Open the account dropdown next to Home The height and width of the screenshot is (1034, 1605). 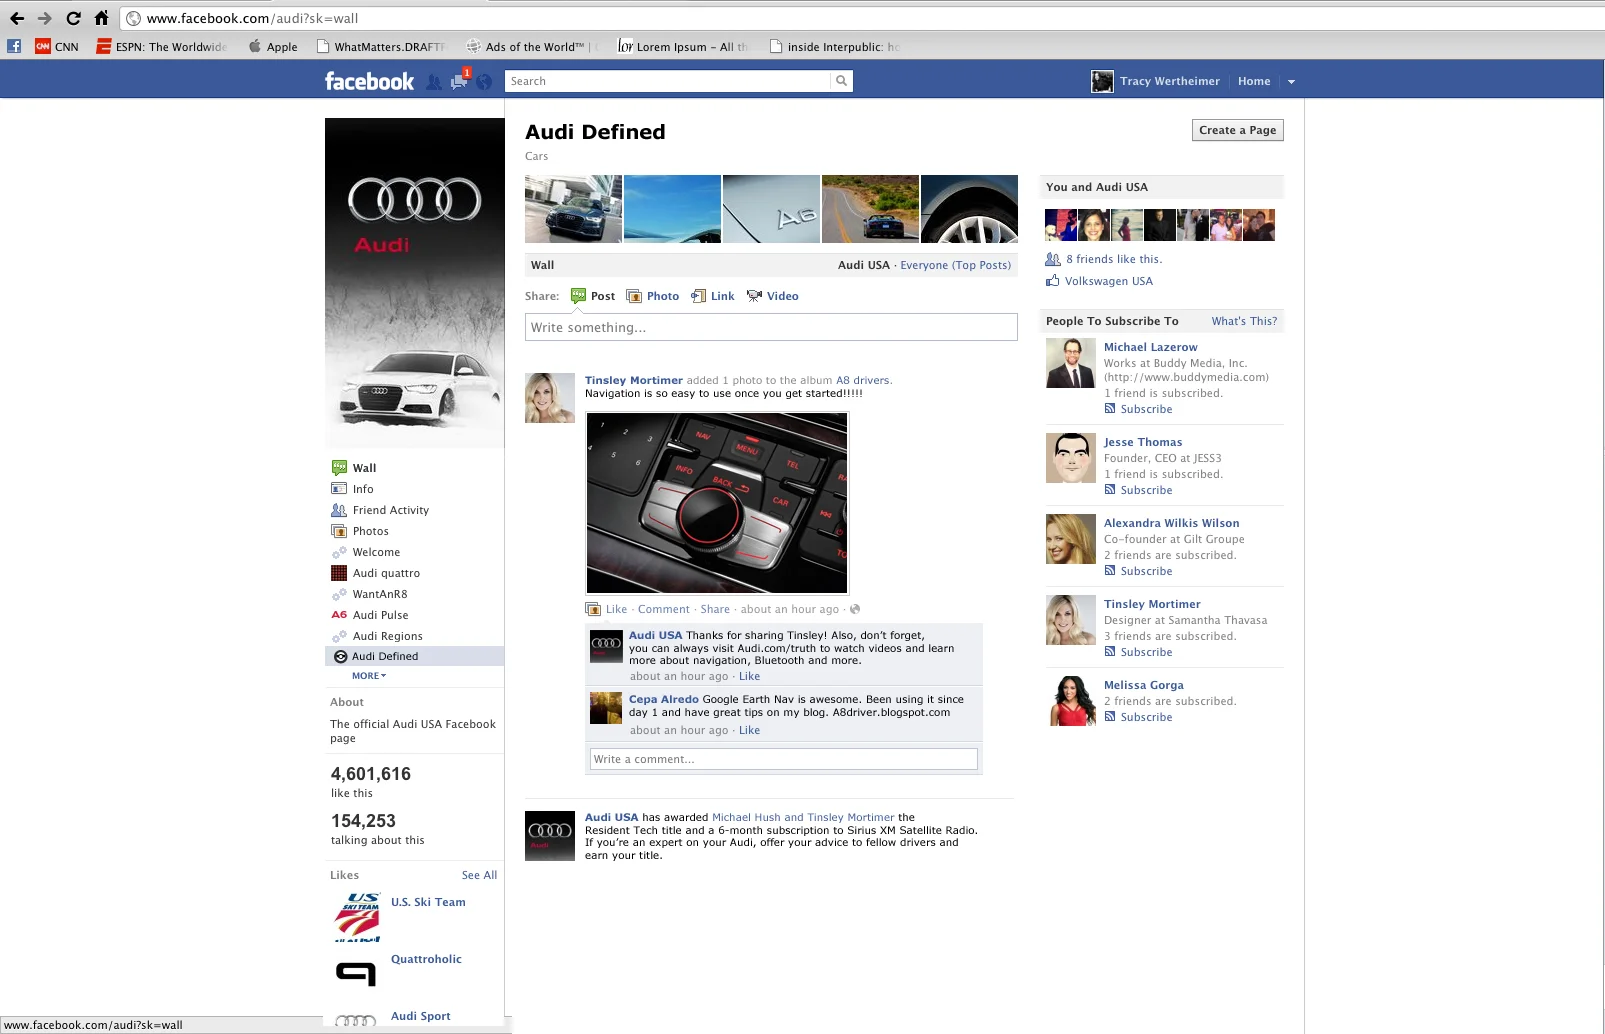click(x=1291, y=81)
